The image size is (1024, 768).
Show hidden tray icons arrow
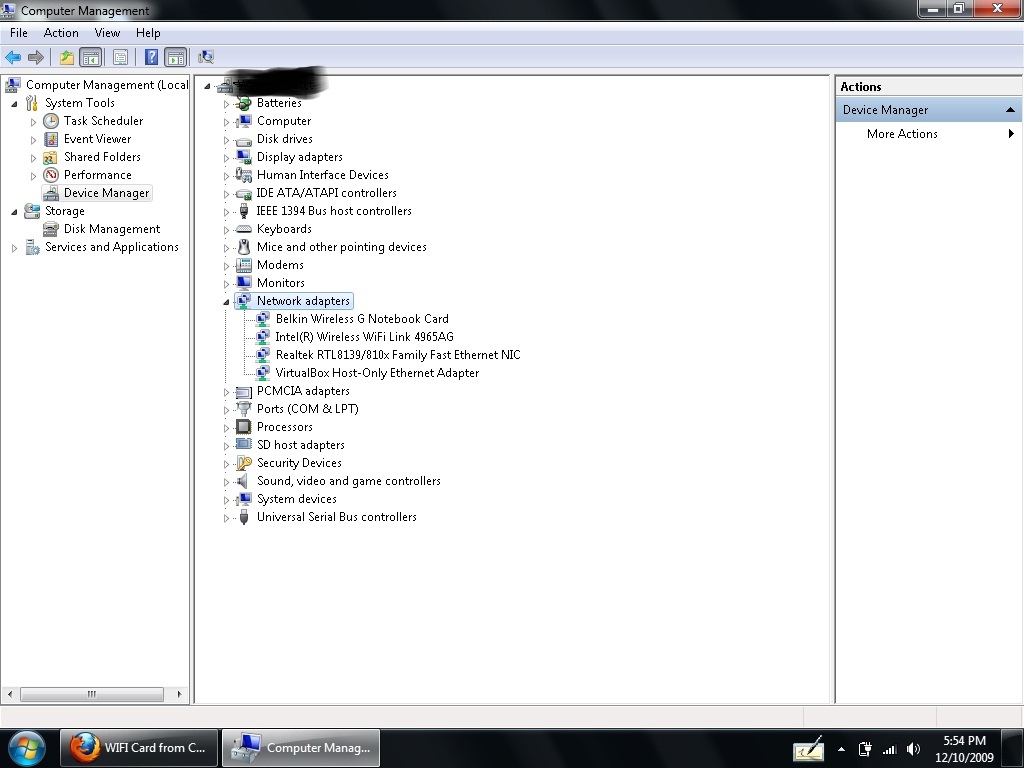[841, 750]
